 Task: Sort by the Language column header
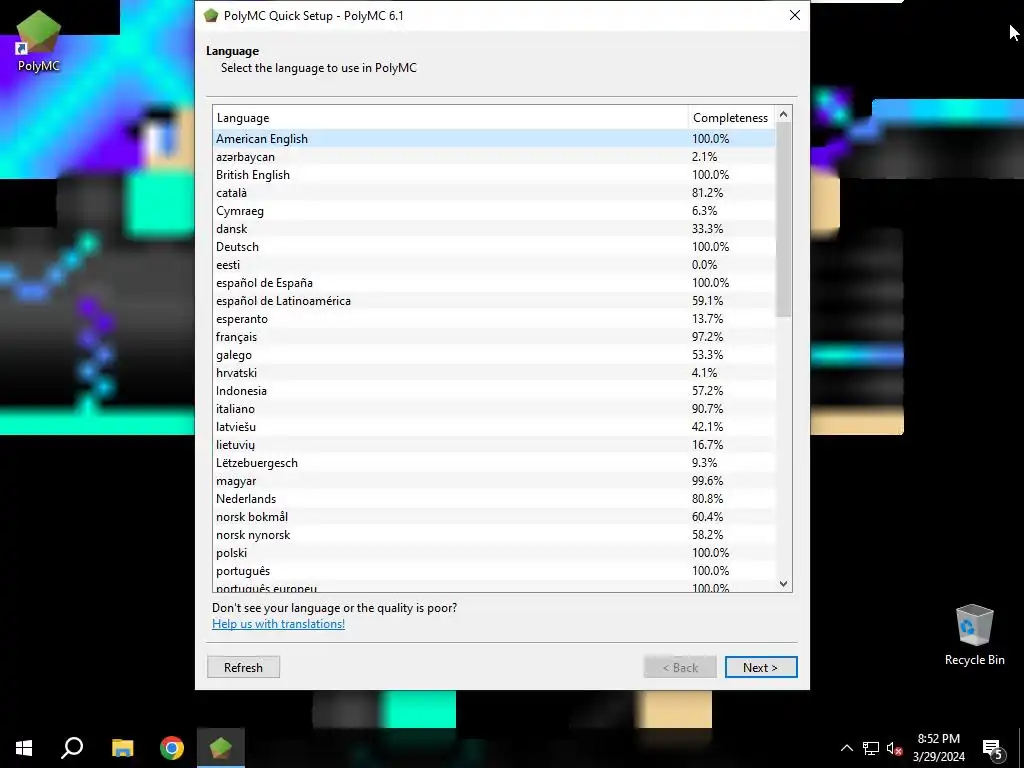point(451,118)
